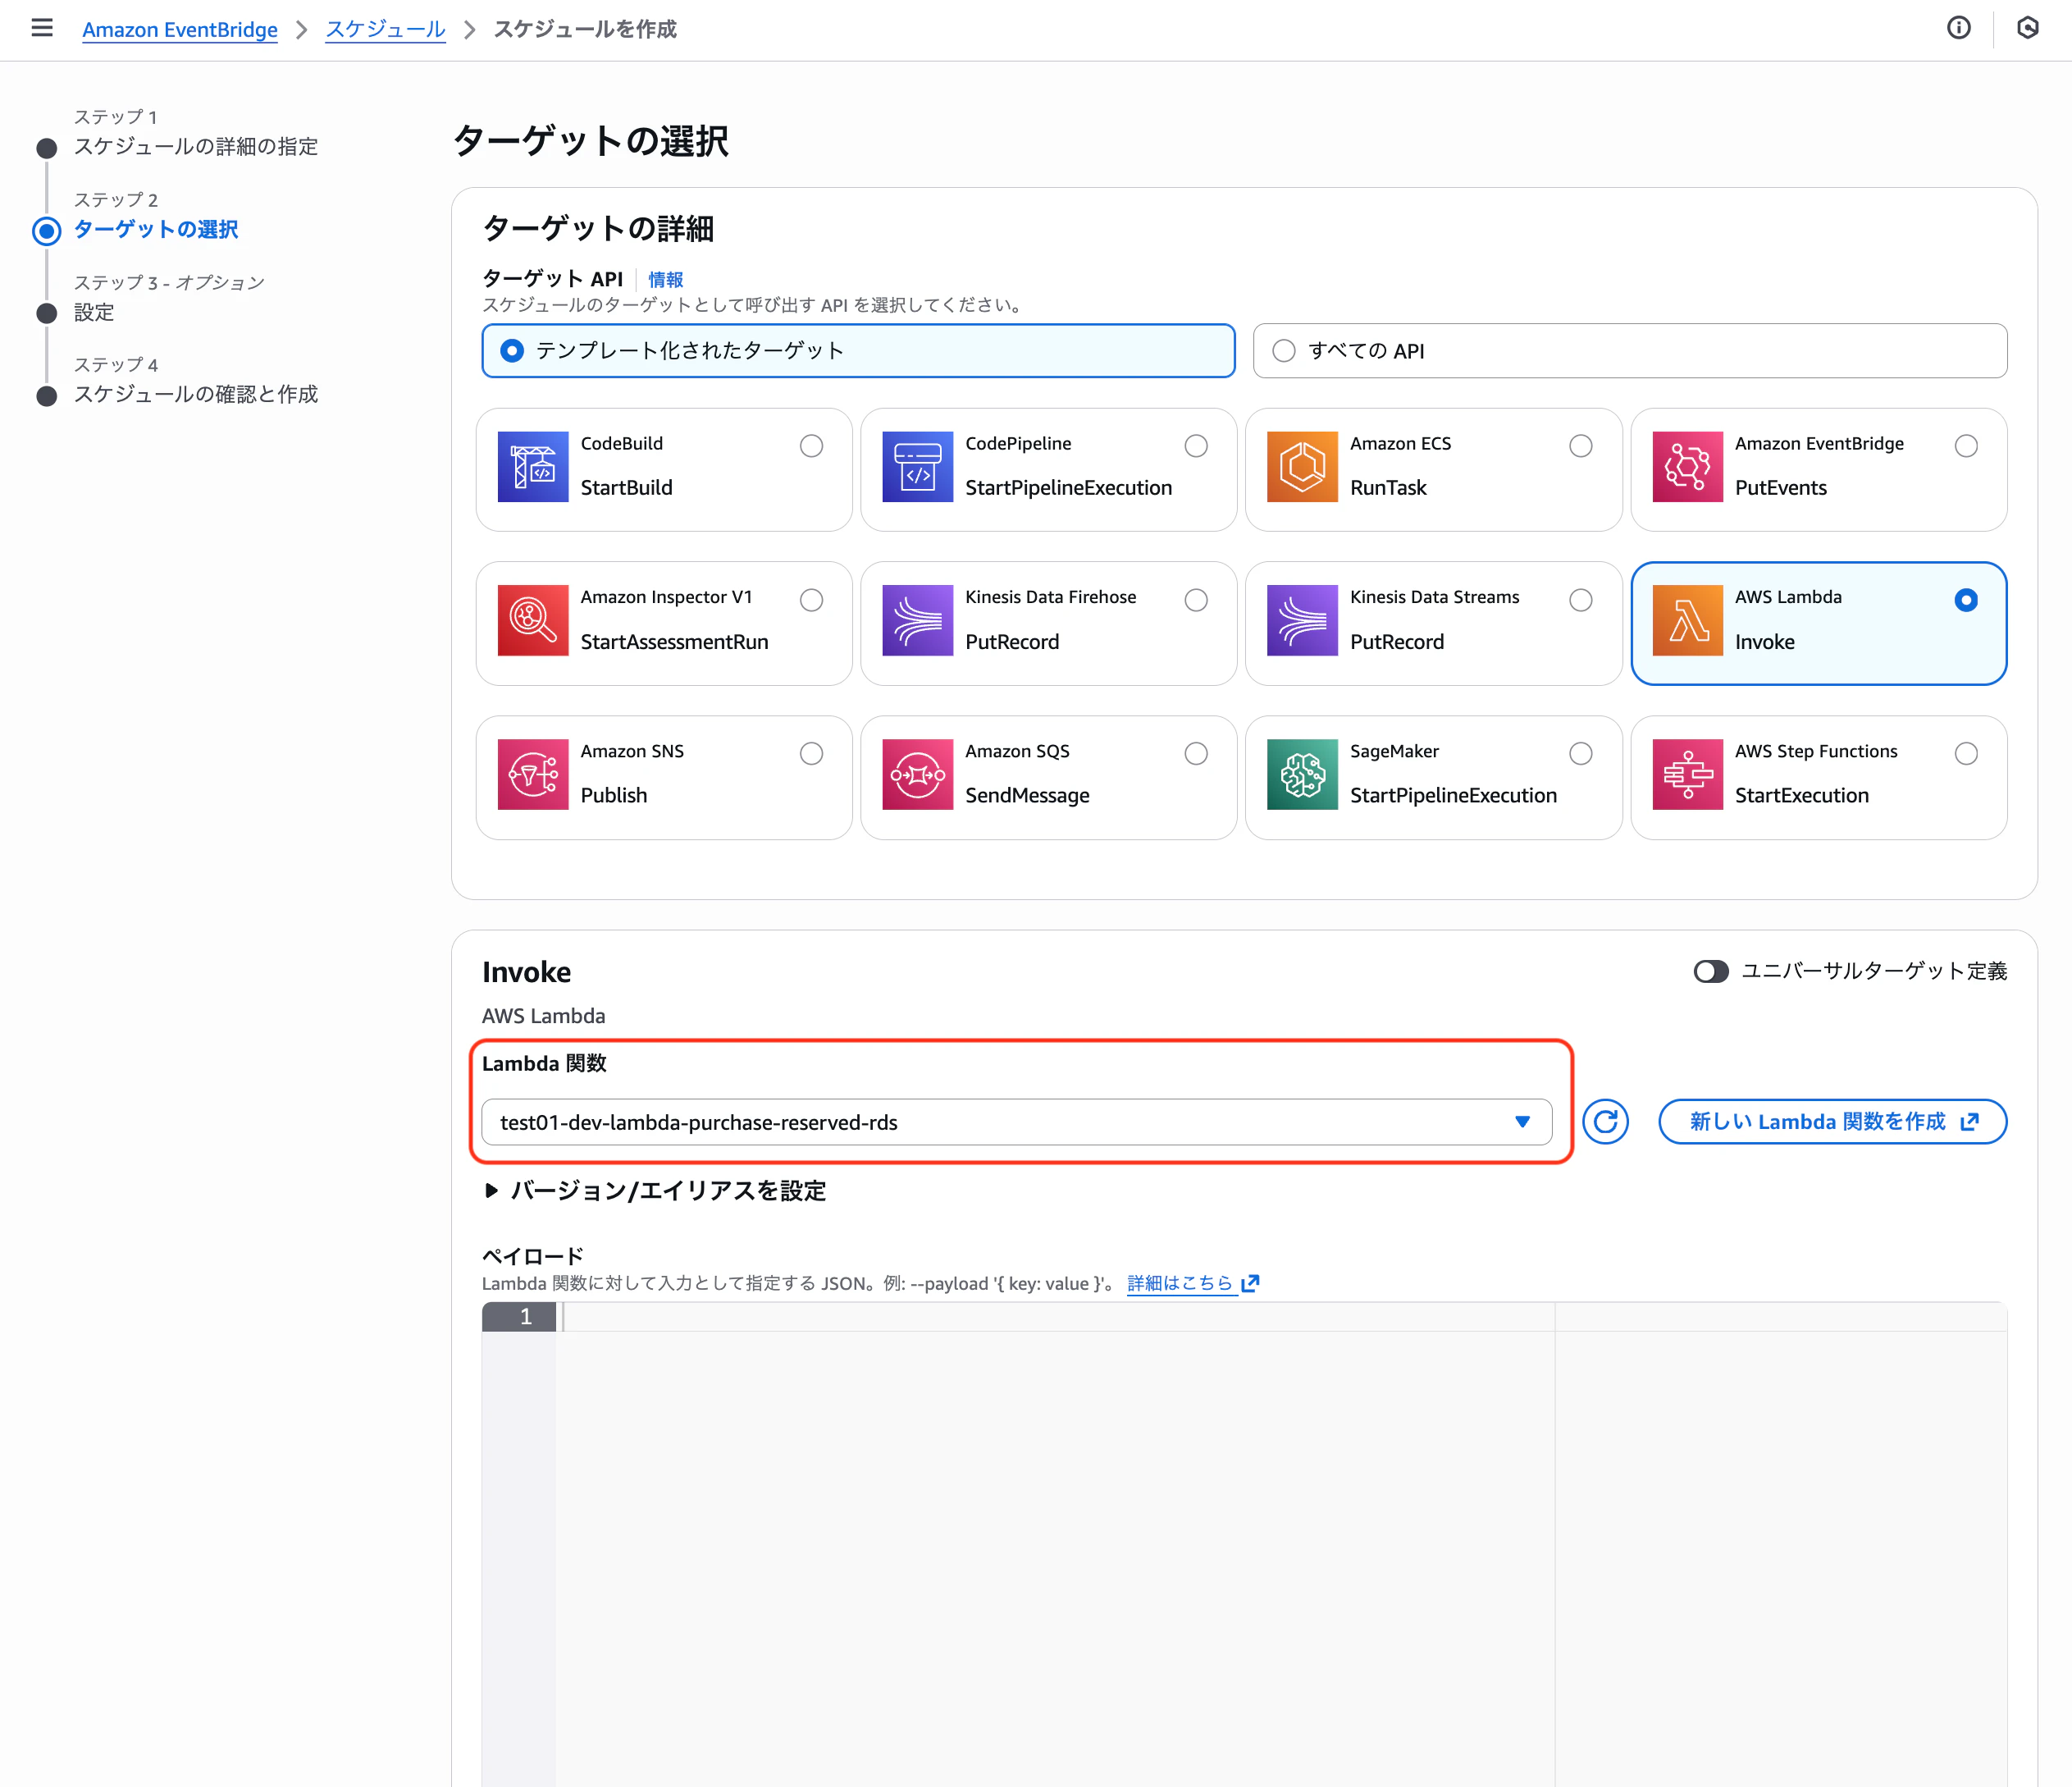Click the Kinesis Data Firehose icon
This screenshot has width=2072, height=1787.
click(917, 620)
